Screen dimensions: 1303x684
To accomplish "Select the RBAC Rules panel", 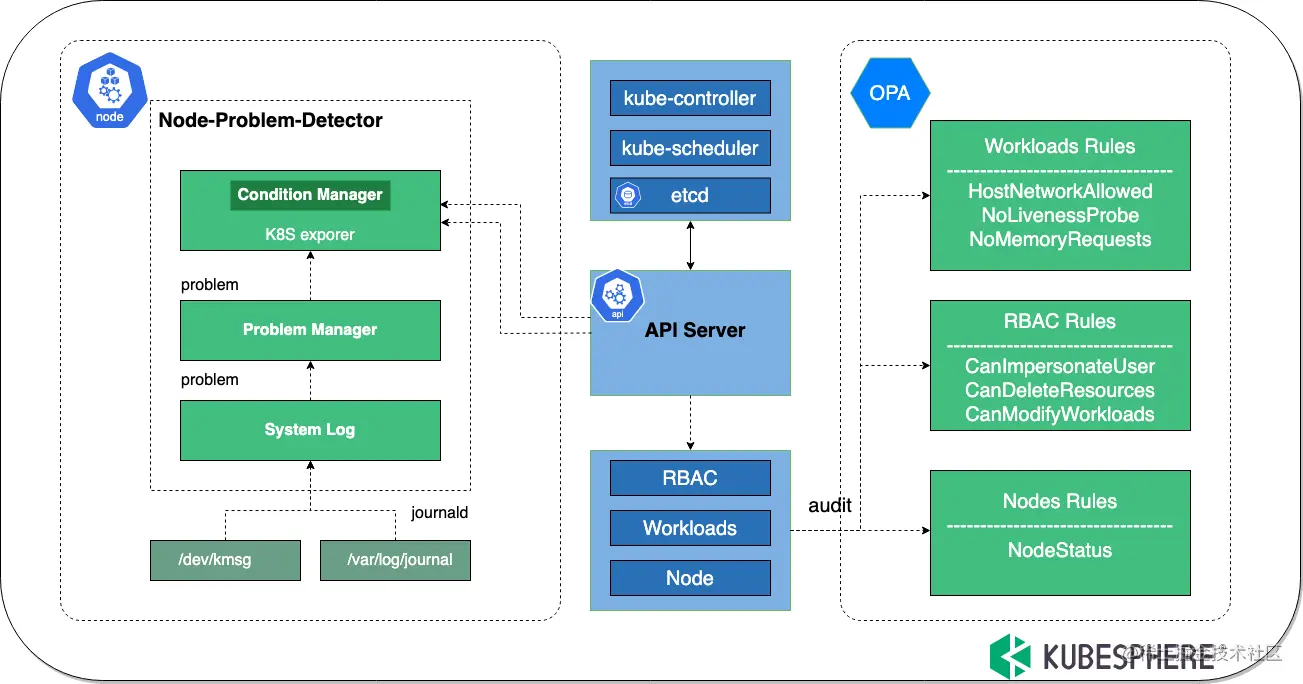I will tap(1060, 365).
